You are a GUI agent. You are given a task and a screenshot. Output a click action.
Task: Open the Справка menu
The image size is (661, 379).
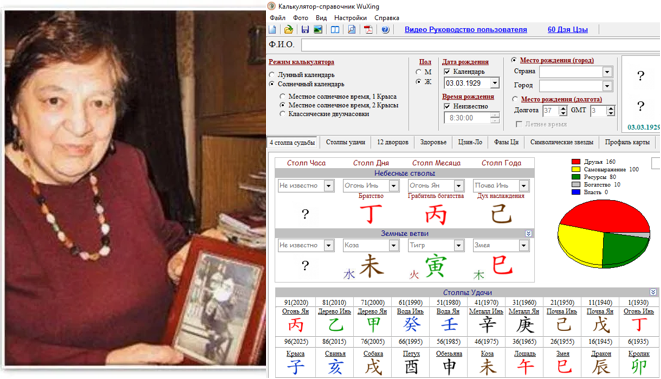(387, 18)
